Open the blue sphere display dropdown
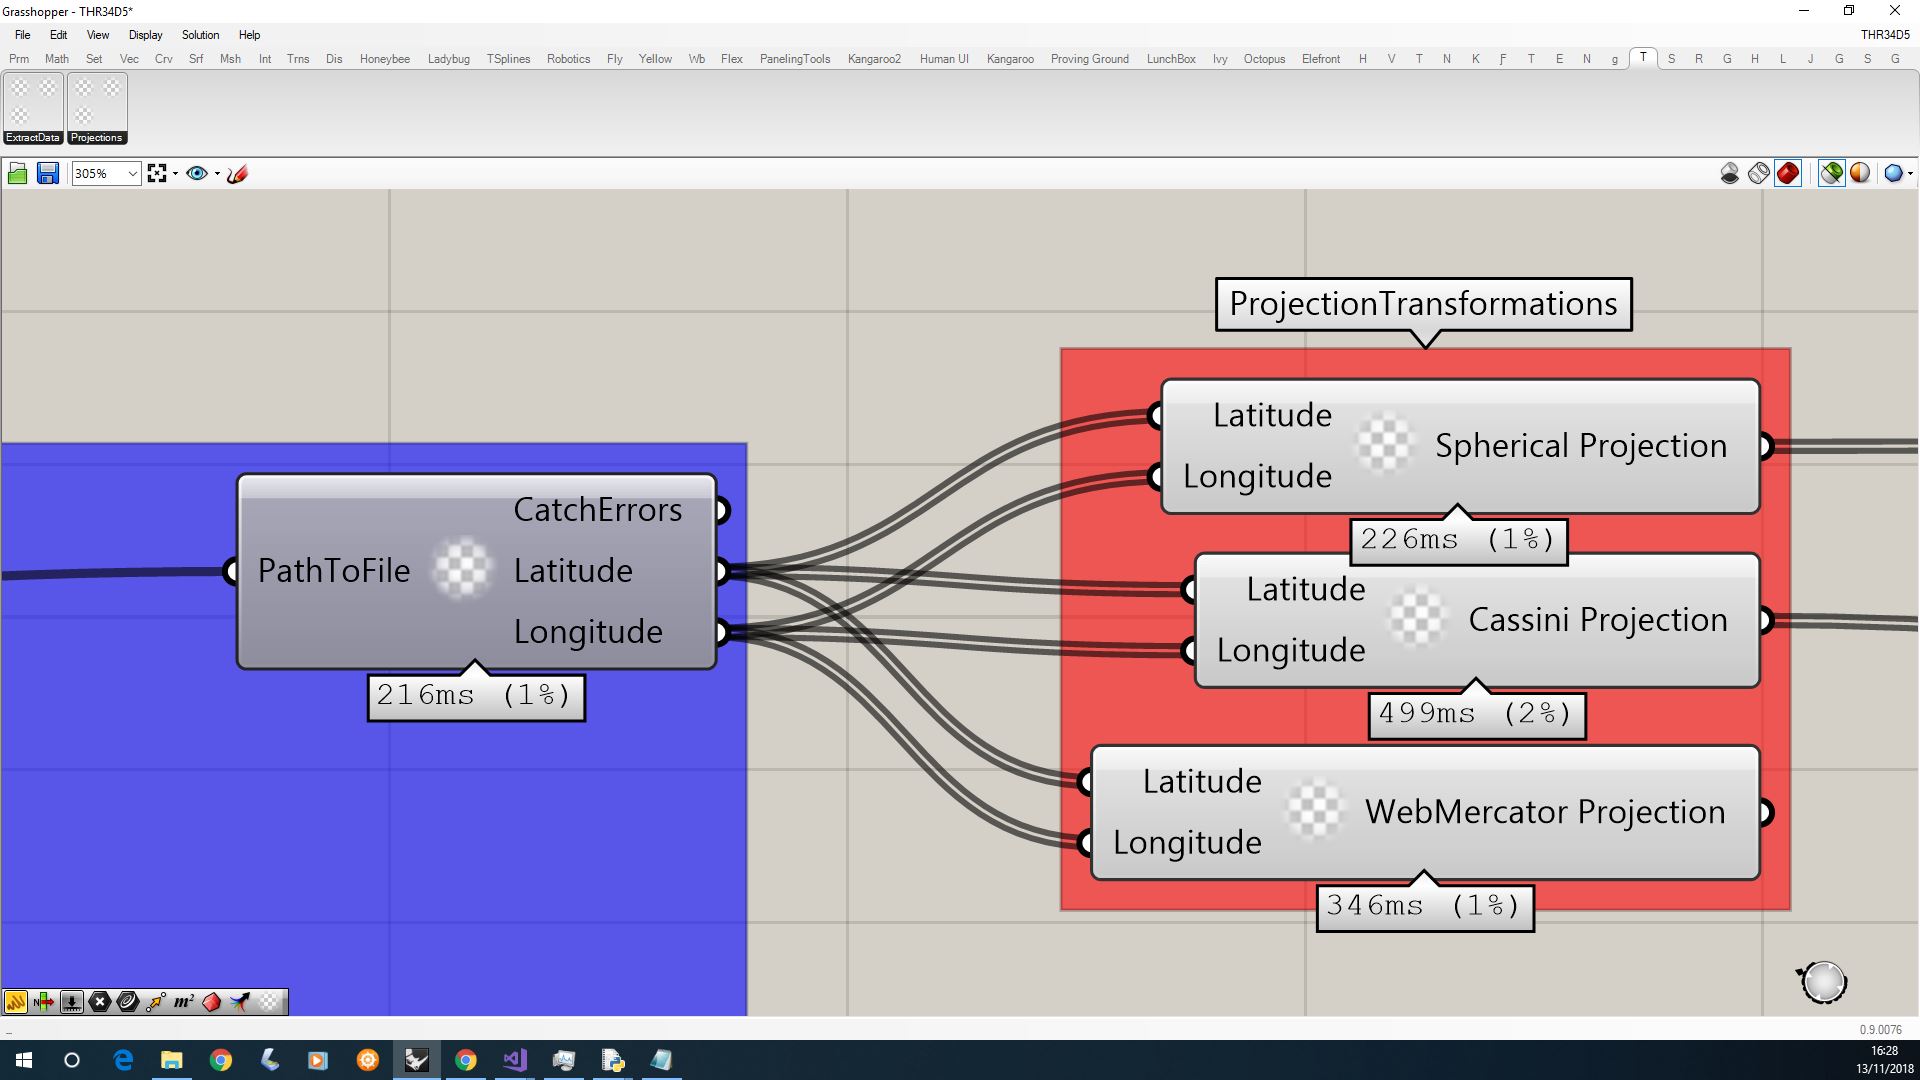Screen dimensions: 1920x1080 (x=1908, y=173)
